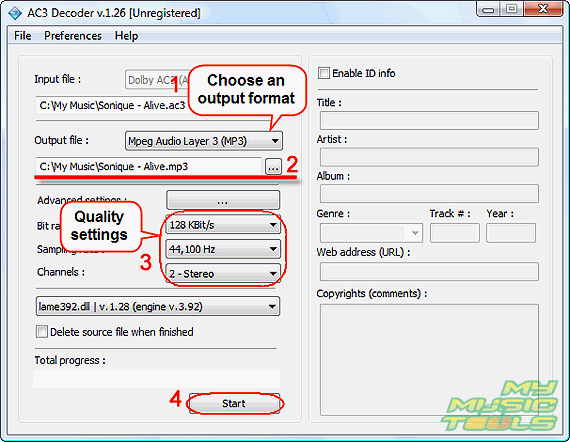Image resolution: width=570 pixels, height=442 pixels.
Task: Click the Total progress bar
Action: click(157, 379)
